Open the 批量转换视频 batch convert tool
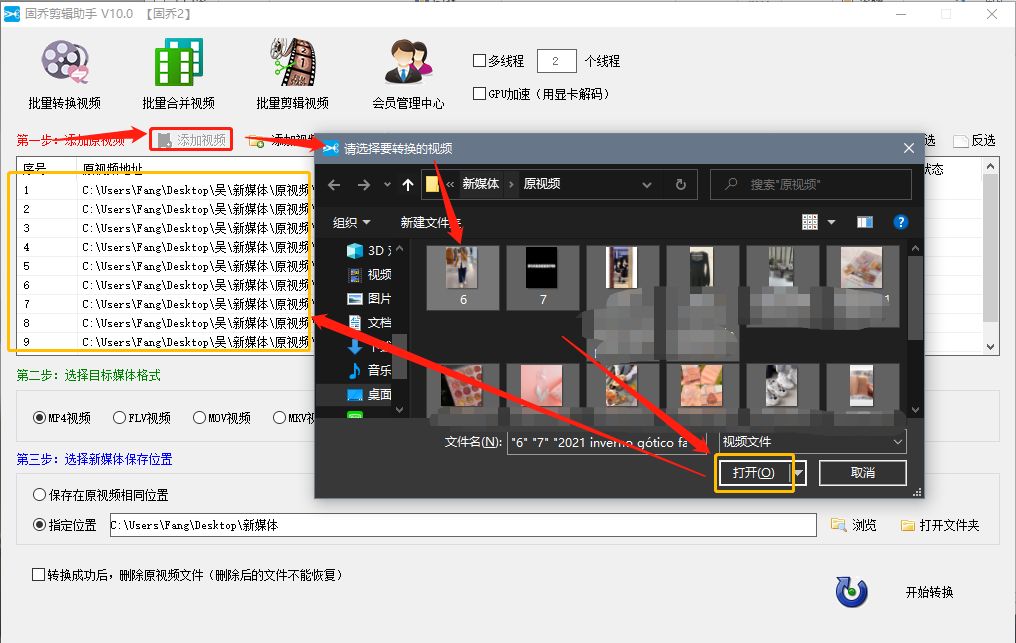The image size is (1016, 643). [65, 75]
